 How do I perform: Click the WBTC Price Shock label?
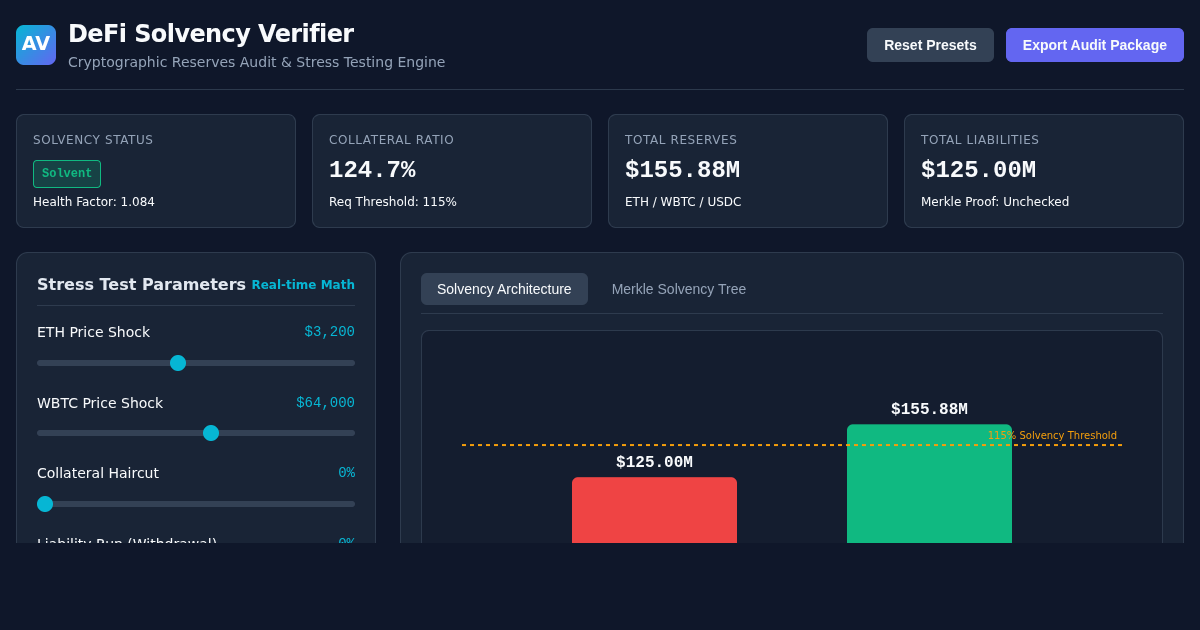point(100,403)
